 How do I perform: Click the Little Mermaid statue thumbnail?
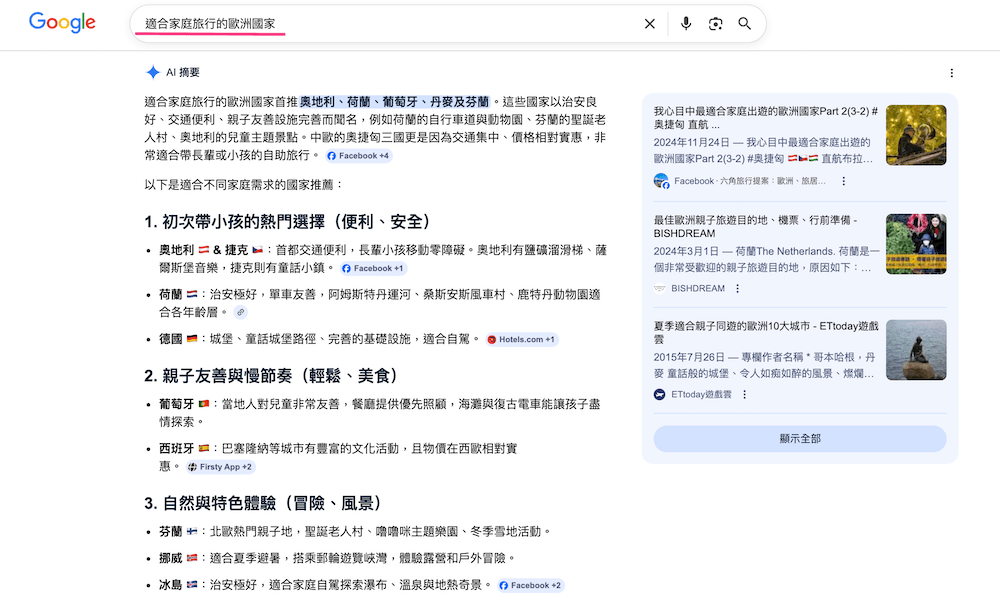point(916,350)
